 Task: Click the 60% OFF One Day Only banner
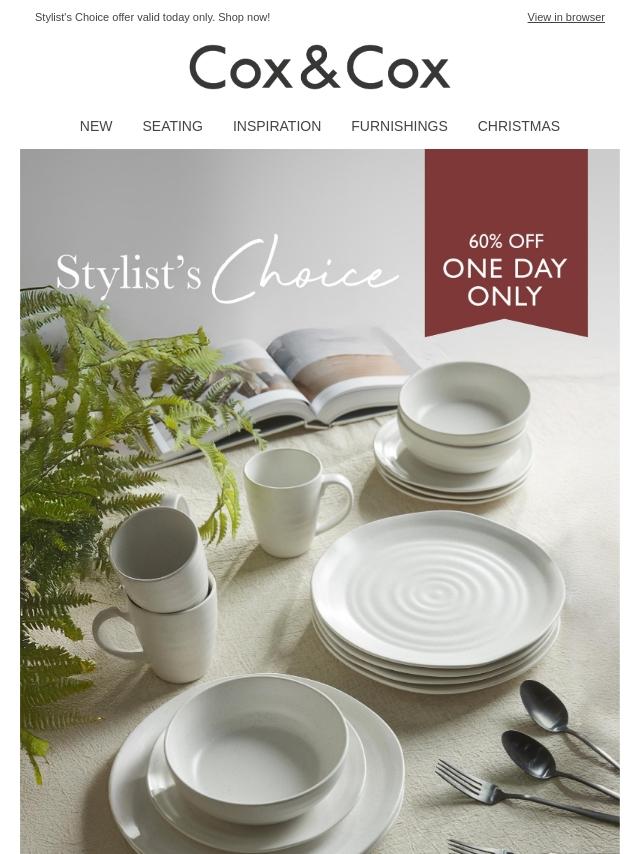[506, 243]
